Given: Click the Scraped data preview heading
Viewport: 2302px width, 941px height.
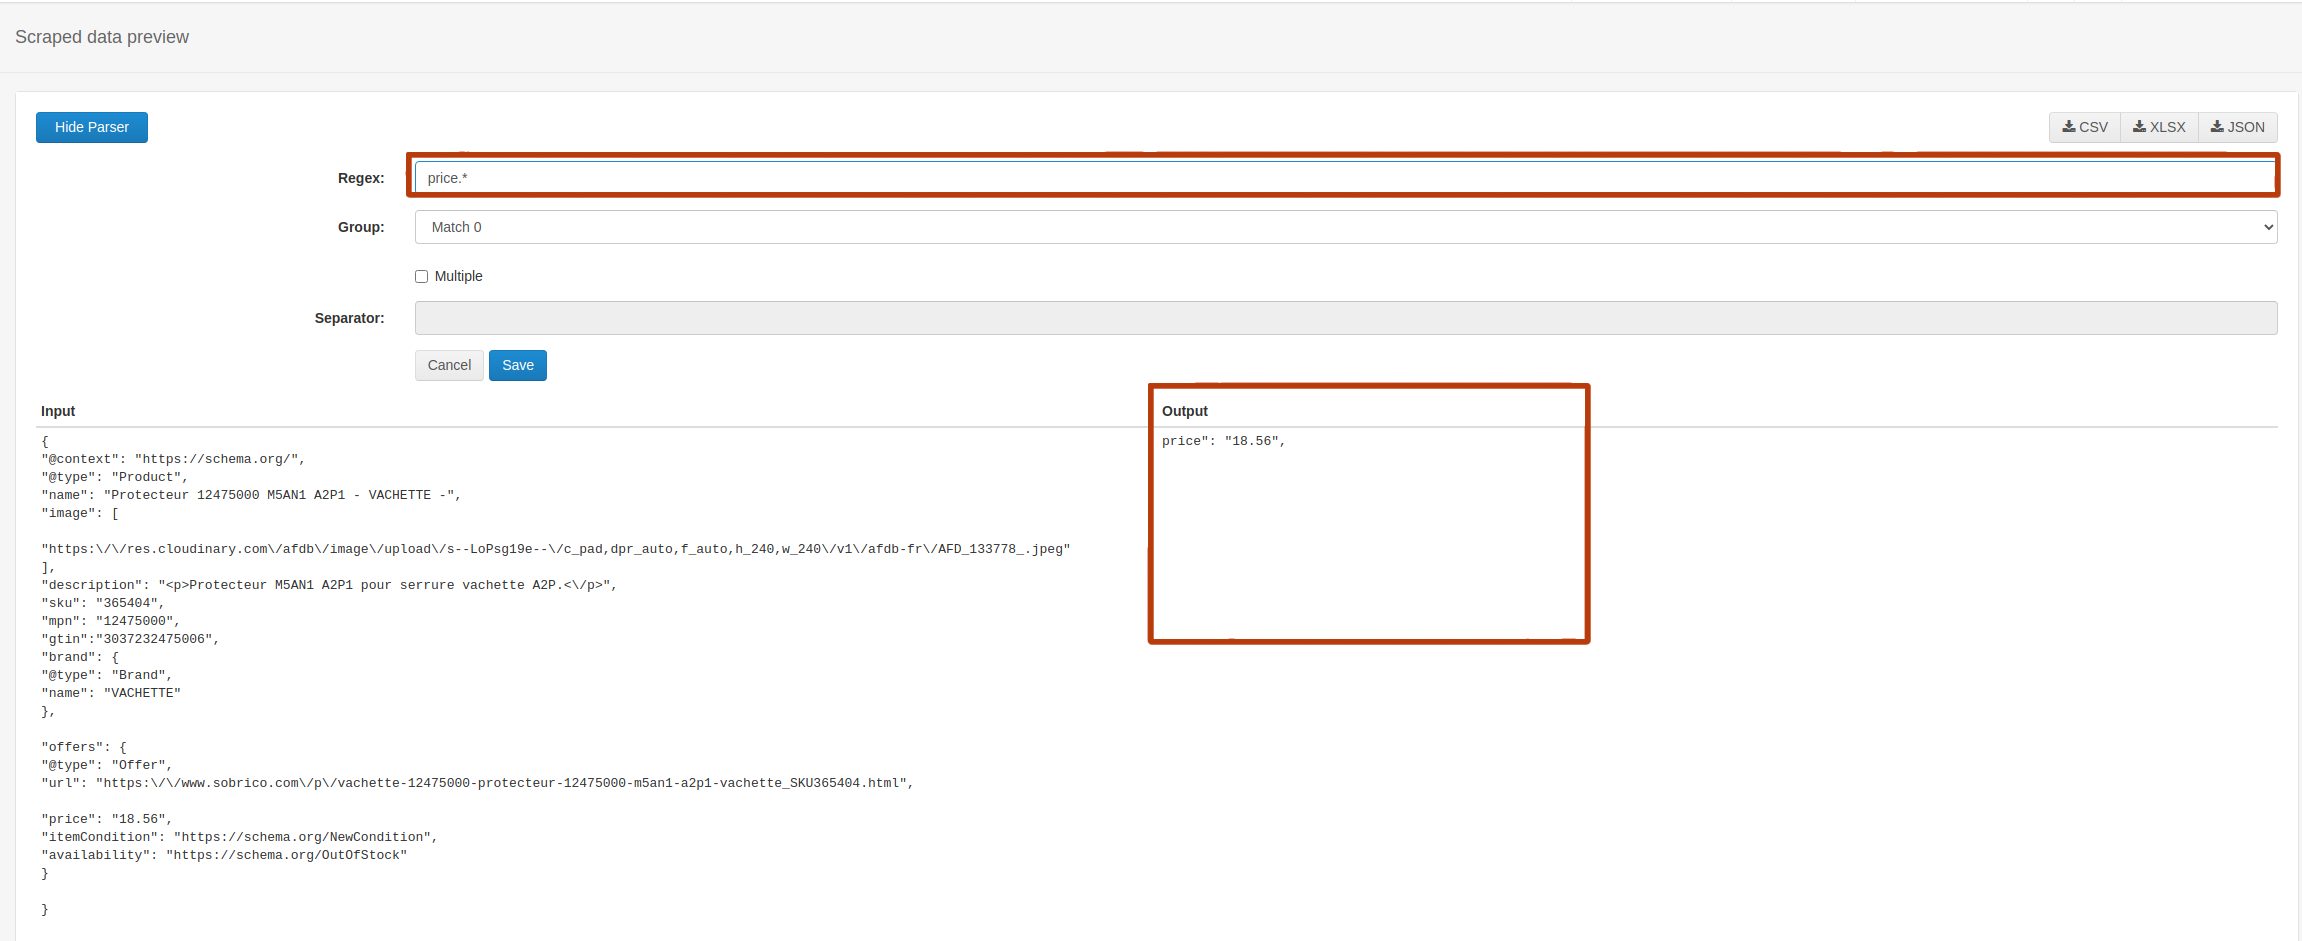Looking at the screenshot, I should click(x=102, y=37).
